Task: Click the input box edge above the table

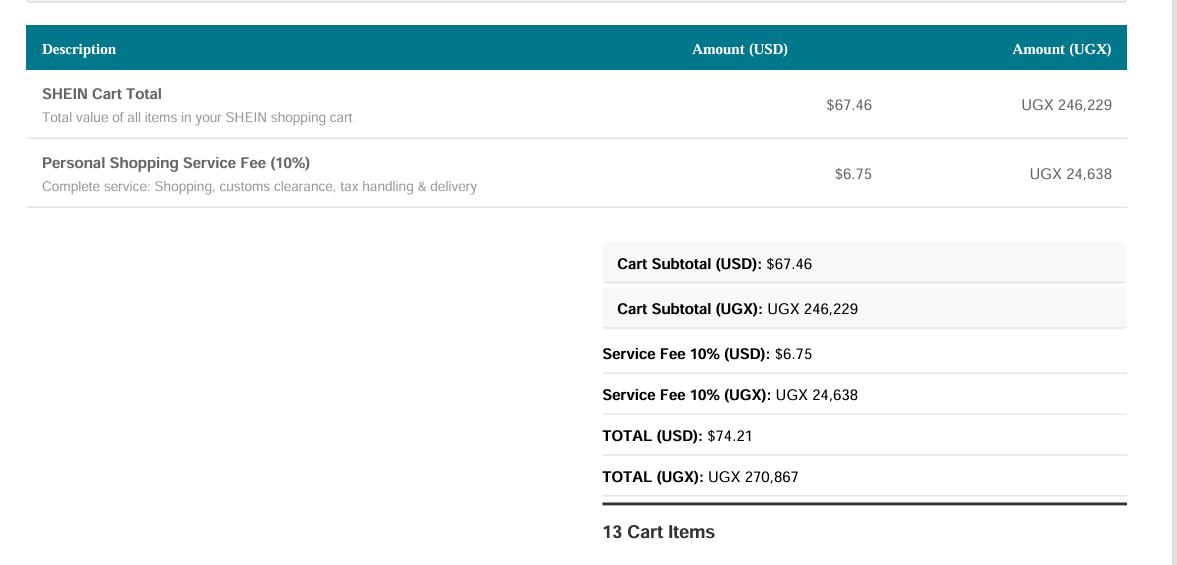Action: point(576,2)
